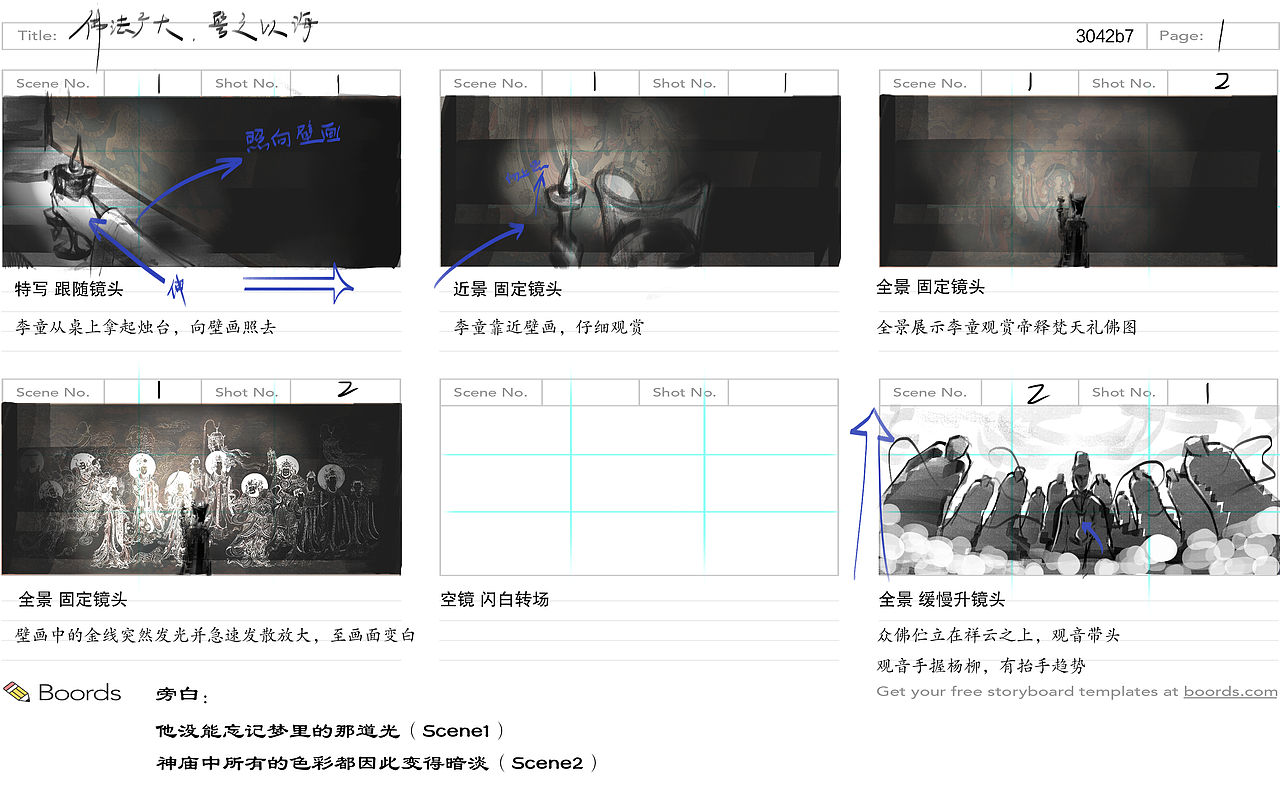1280x798 pixels.
Task: Select the caption 特写 跟随镜头
Action: coord(69,289)
